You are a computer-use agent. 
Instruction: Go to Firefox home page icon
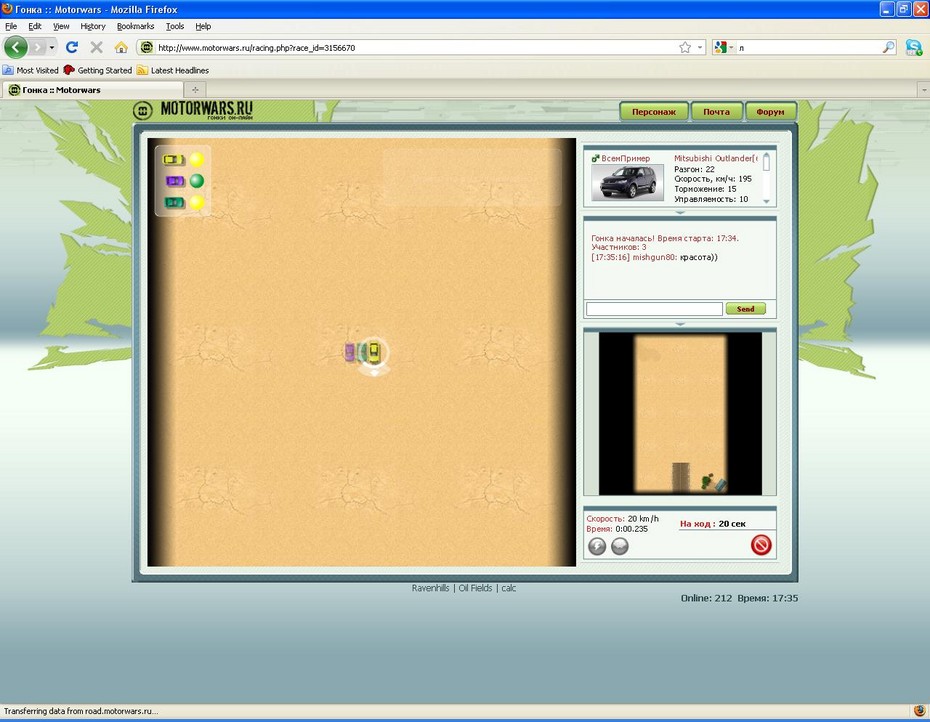(x=121, y=47)
